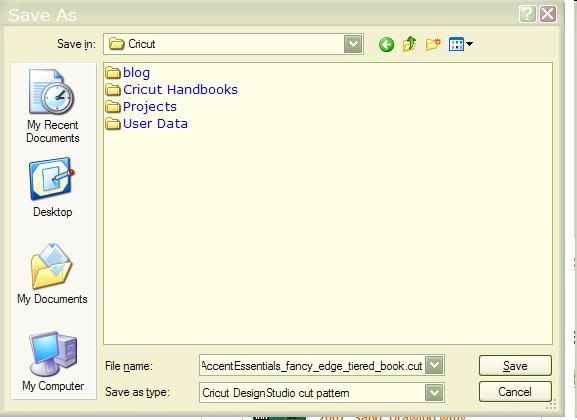577x420 pixels.
Task: Select the Cricut Handbooks folder
Action: pyautogui.click(x=171, y=89)
